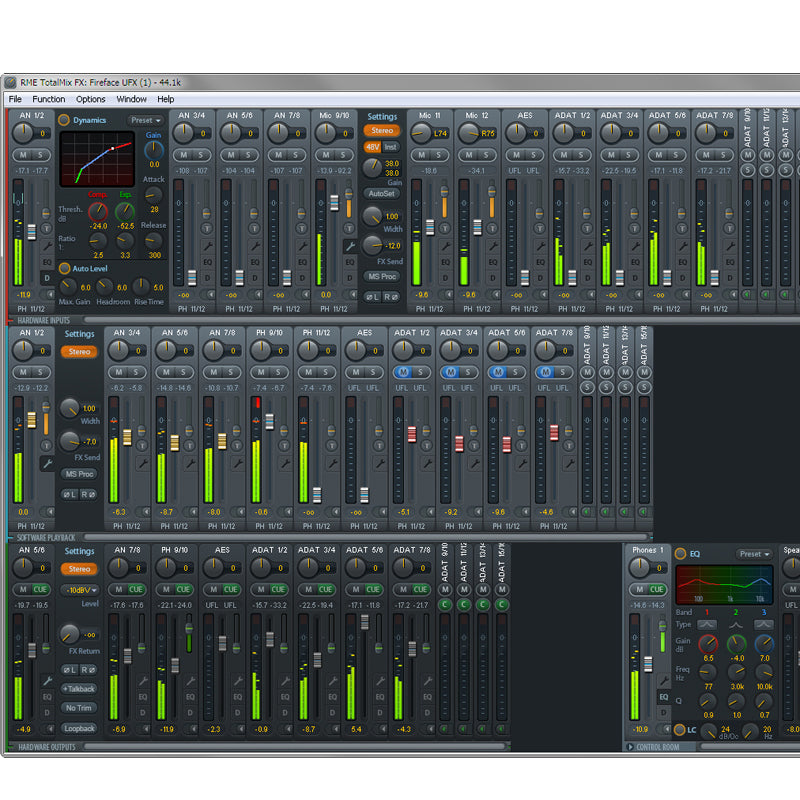Toggle the Dynamics power button on AN 1/2
800x800 pixels.
point(64,120)
